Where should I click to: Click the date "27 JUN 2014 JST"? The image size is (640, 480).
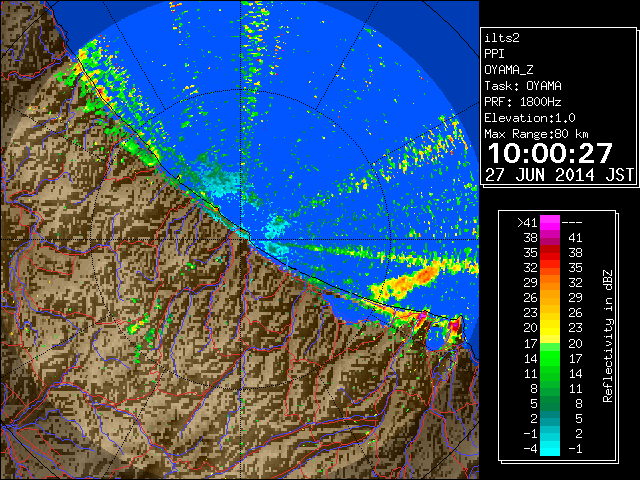pyautogui.click(x=559, y=175)
